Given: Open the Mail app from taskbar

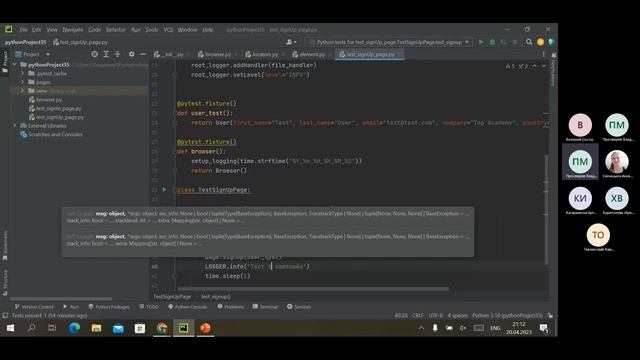Looking at the screenshot, I should click(118, 328).
